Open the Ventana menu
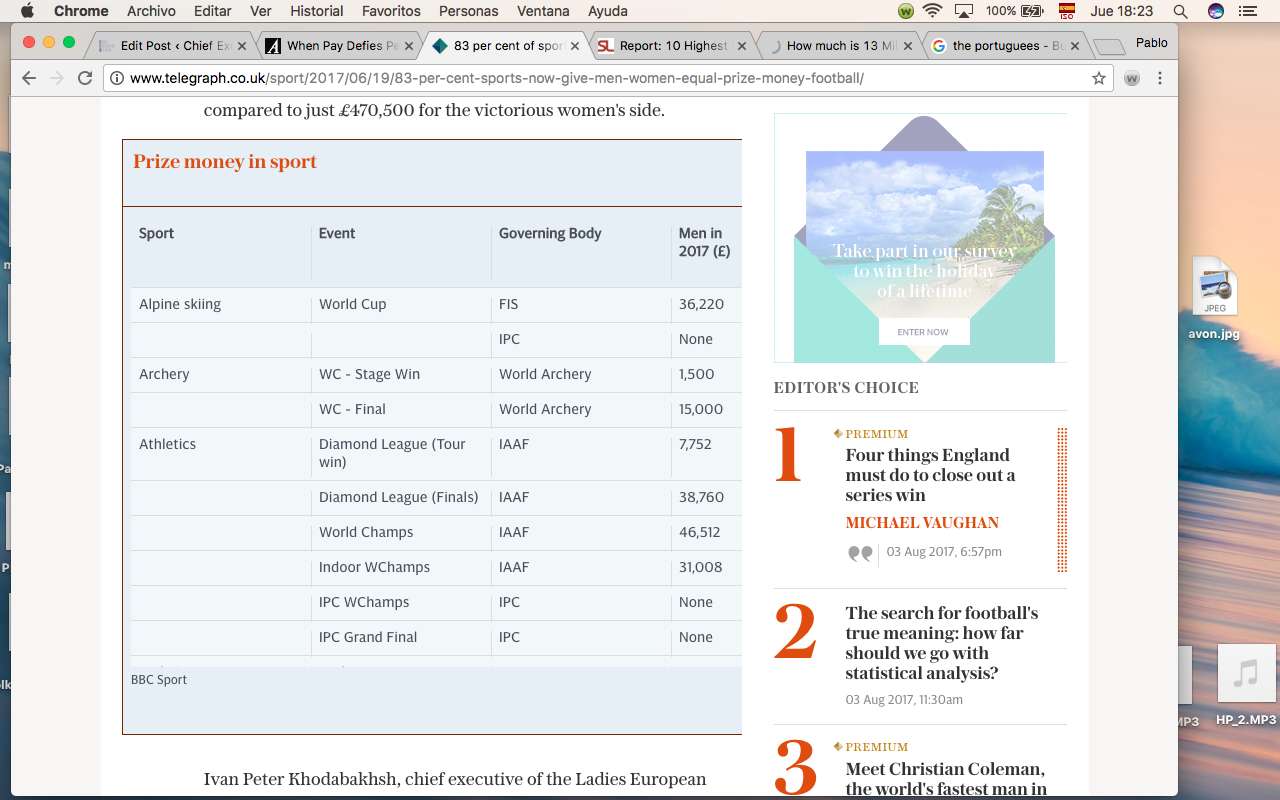This screenshot has height=800, width=1280. [543, 11]
